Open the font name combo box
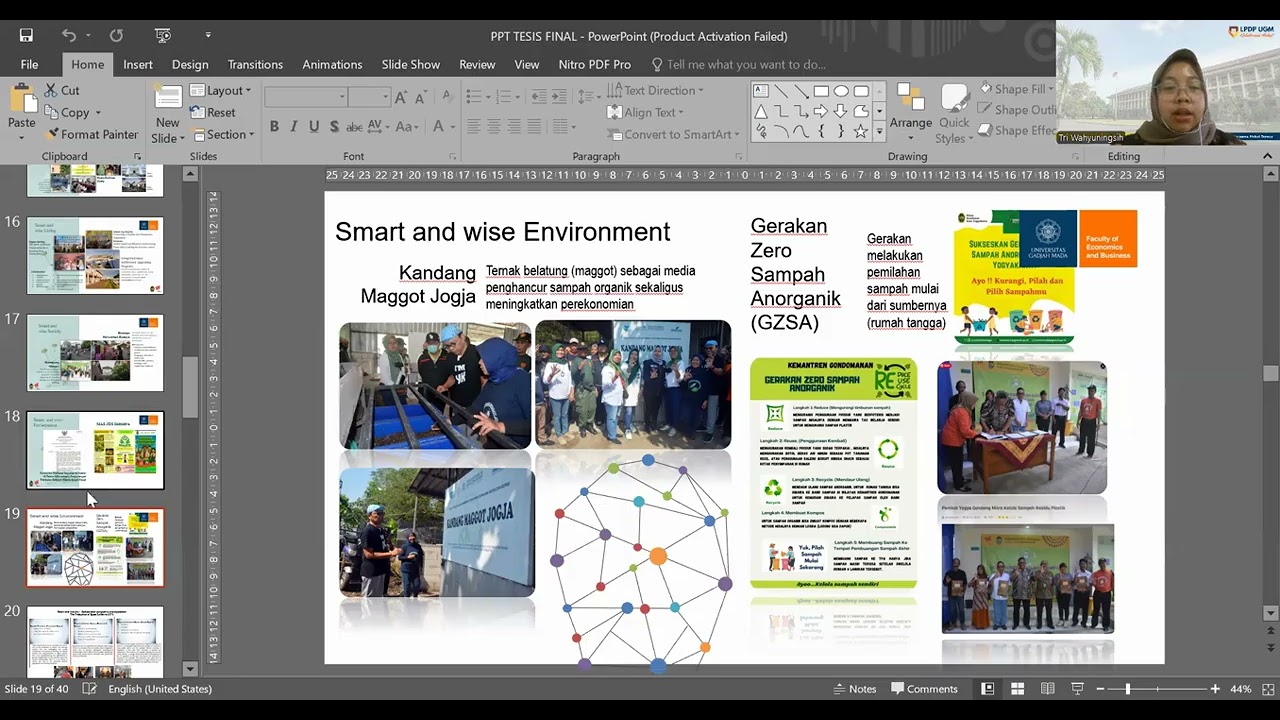This screenshot has width=1280, height=720. 305,97
